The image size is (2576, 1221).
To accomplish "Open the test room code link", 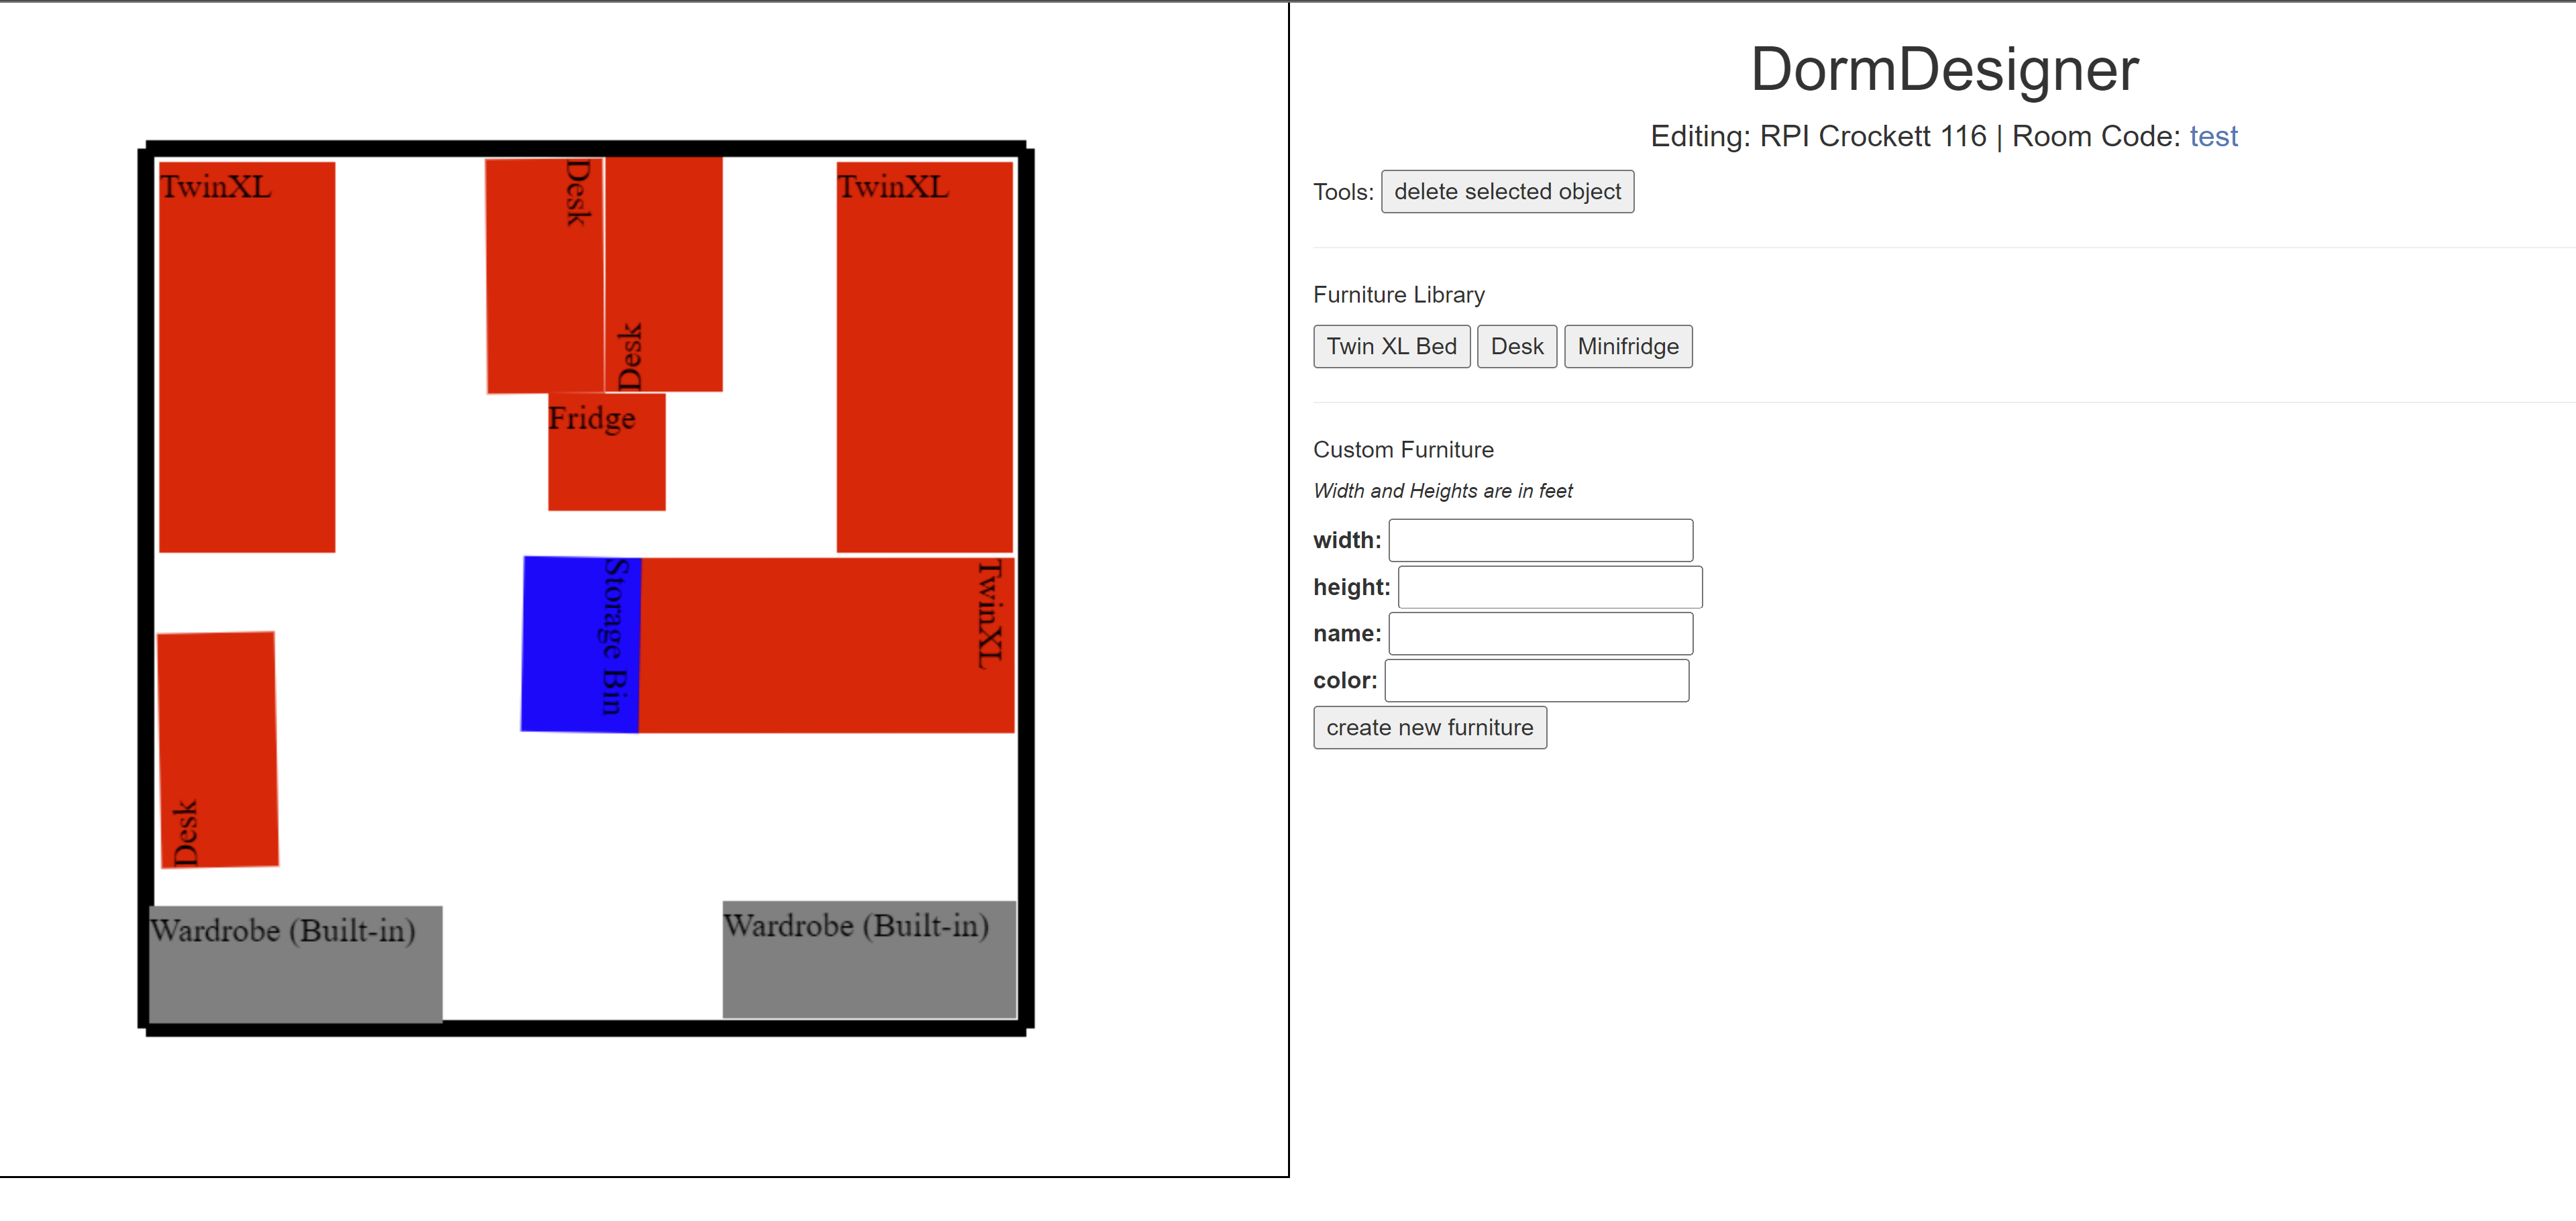I will click(2212, 136).
